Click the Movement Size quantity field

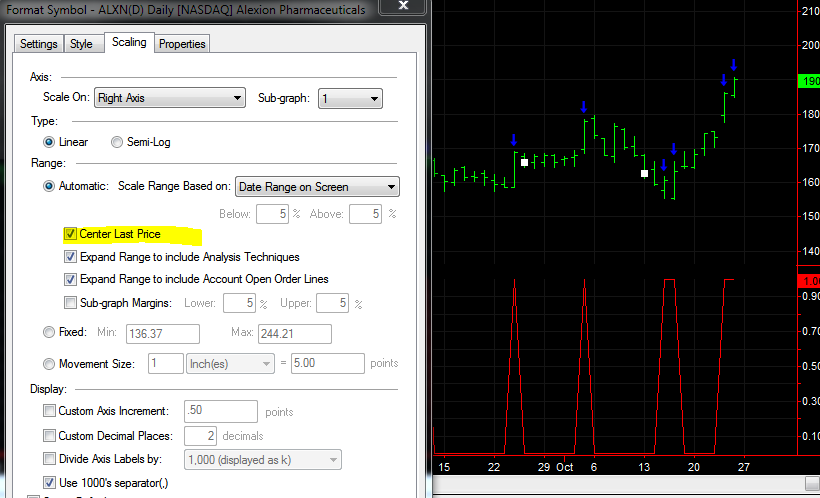[x=166, y=363]
